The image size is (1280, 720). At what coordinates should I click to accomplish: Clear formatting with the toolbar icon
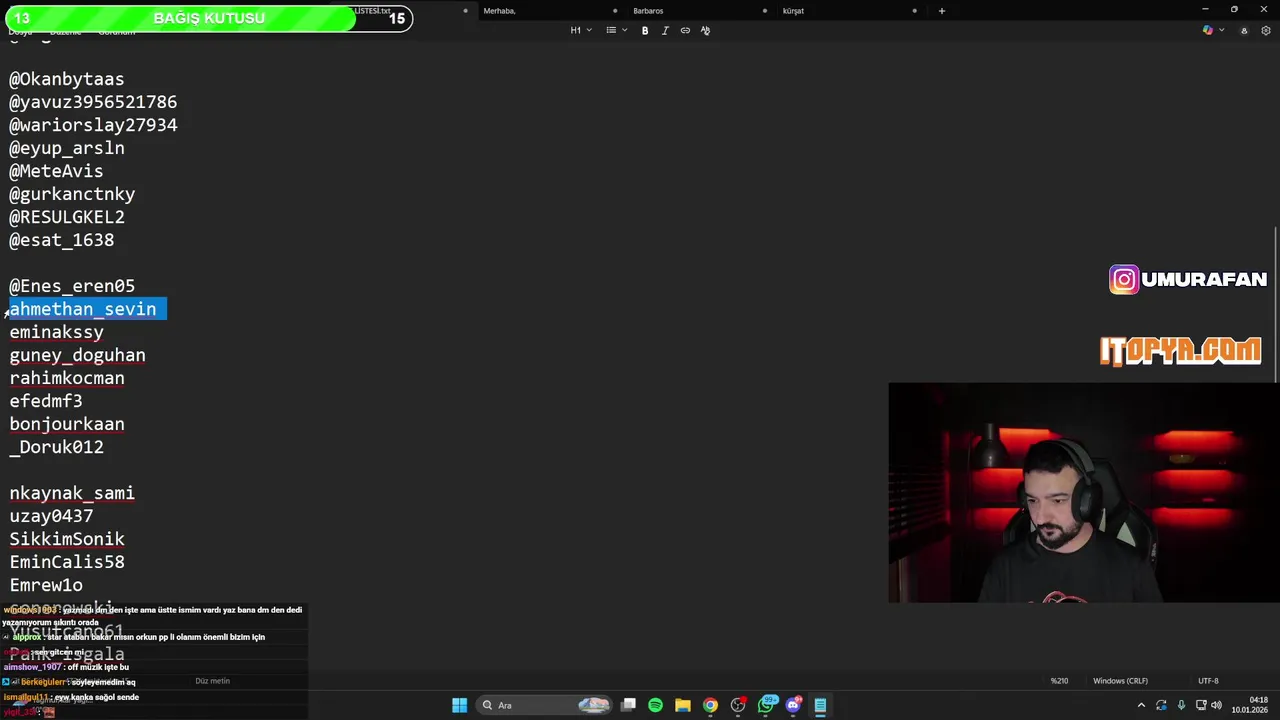click(x=705, y=31)
